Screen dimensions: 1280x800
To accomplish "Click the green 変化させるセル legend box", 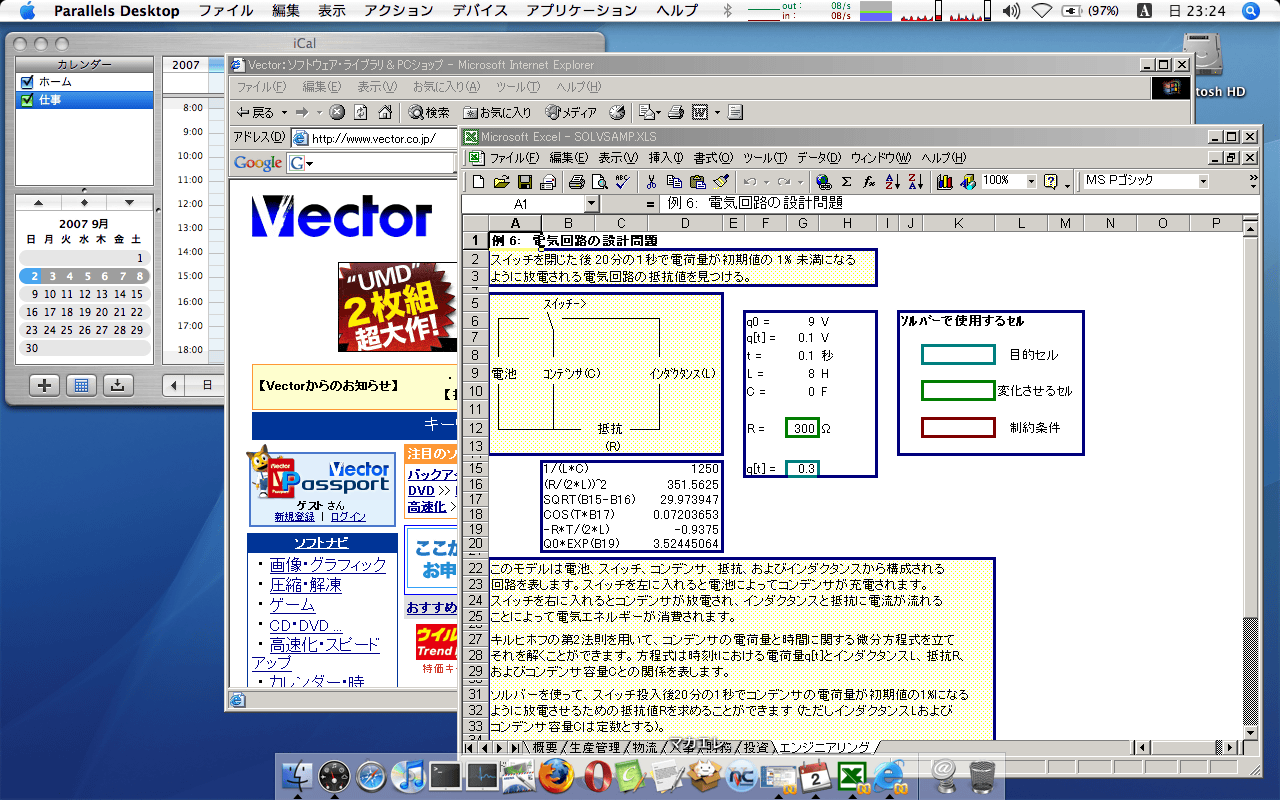I will tap(958, 391).
